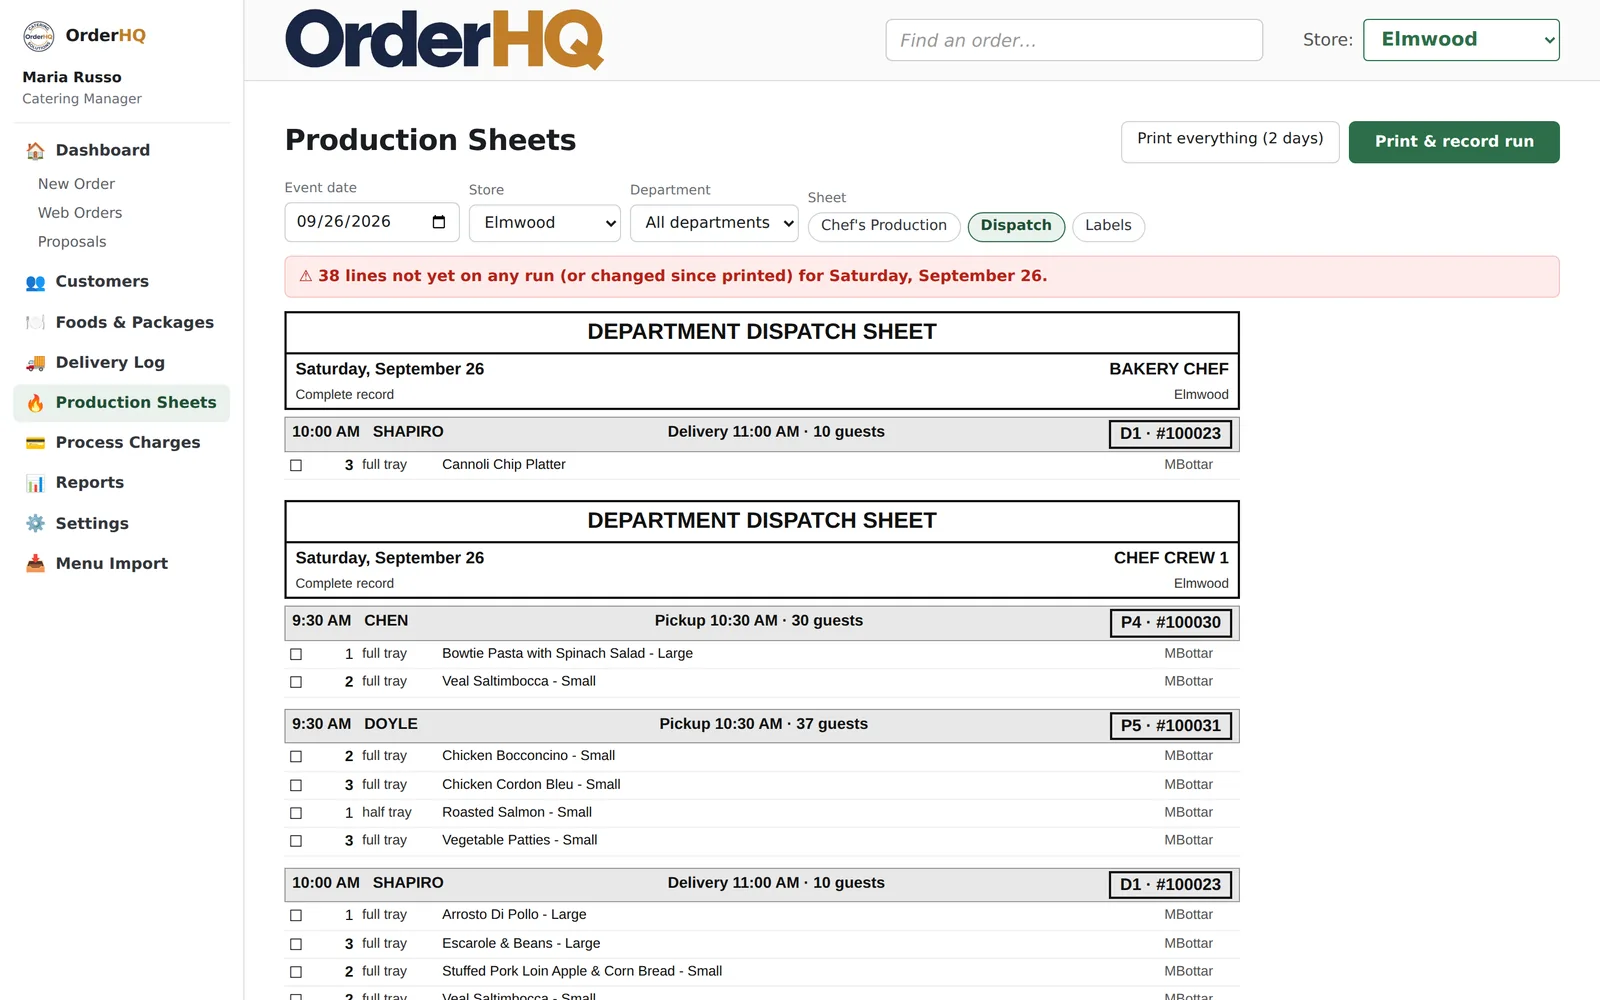The image size is (1600, 1000).
Task: Check the Arrosto Di Pollo checkbox
Action: pos(296,916)
